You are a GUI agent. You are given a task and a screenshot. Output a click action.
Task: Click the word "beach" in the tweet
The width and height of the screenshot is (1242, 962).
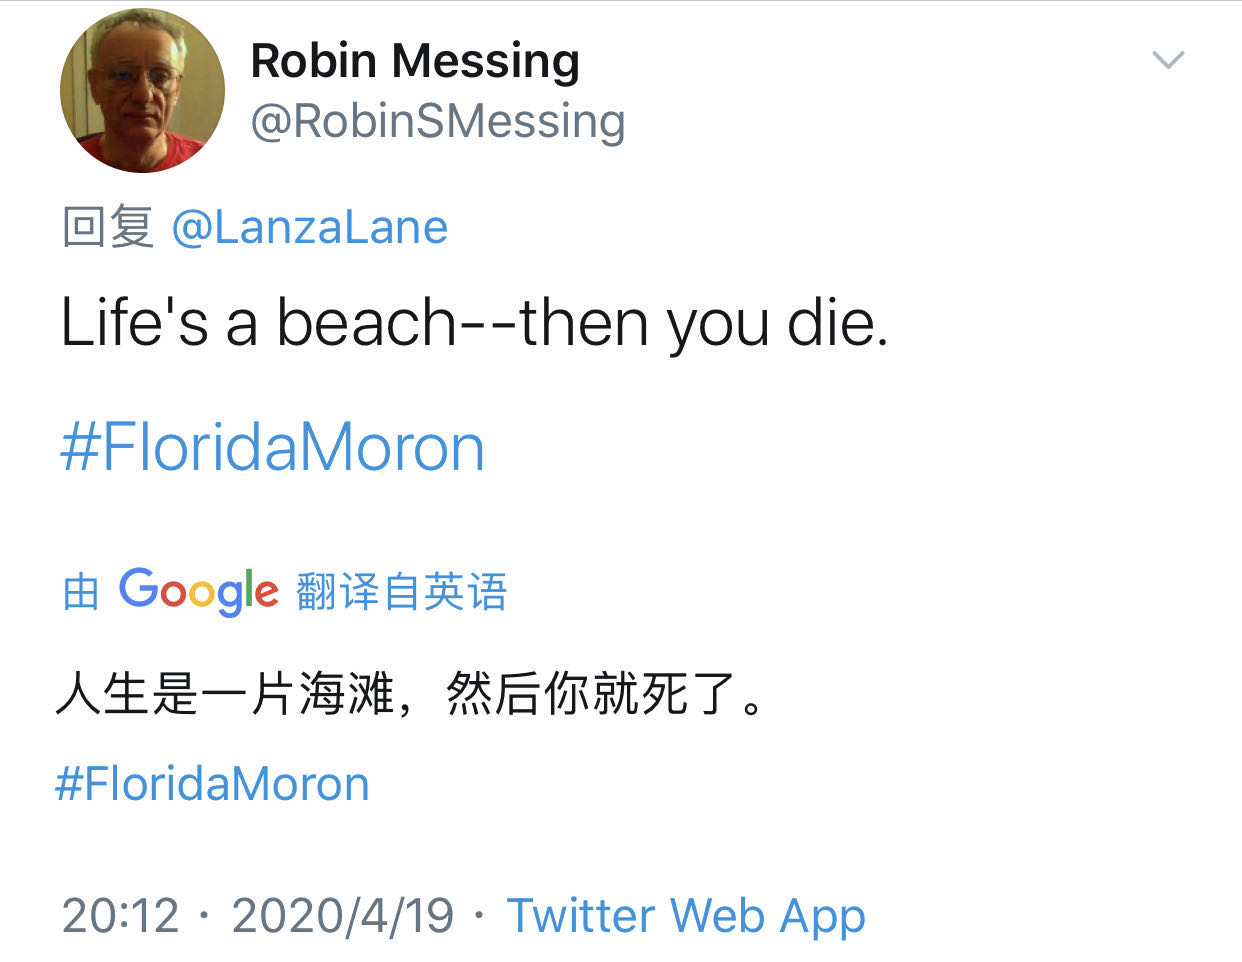coord(367,324)
